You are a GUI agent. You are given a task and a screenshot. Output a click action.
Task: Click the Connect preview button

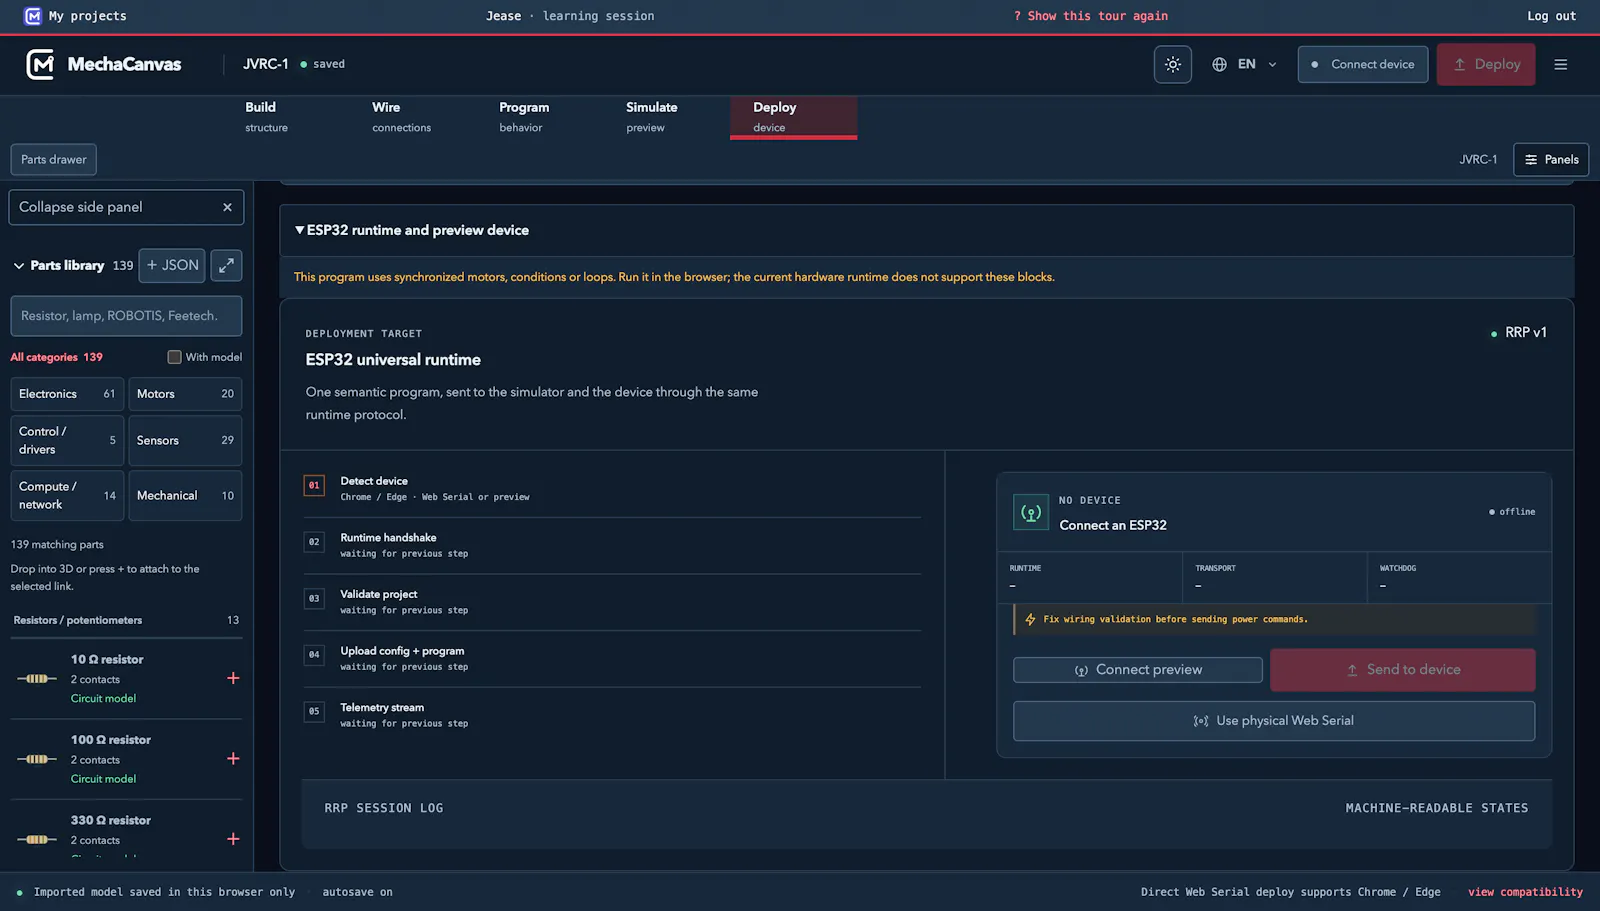click(1138, 670)
